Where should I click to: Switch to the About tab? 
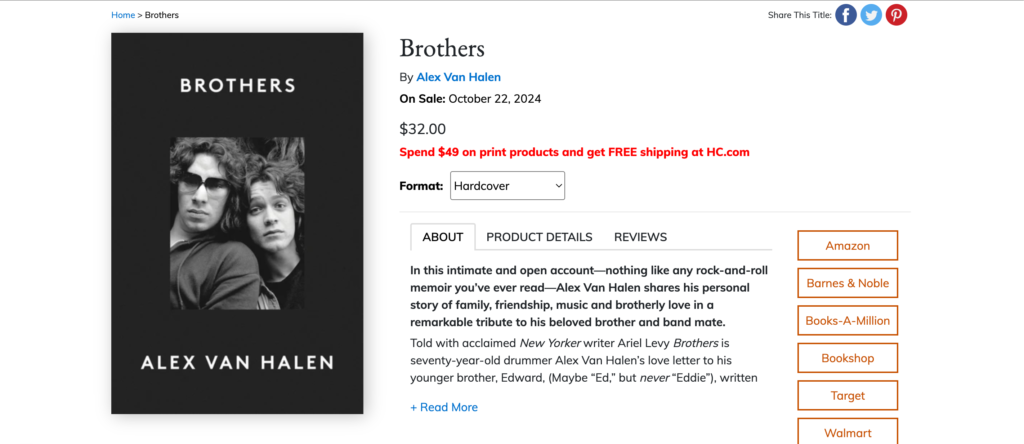point(442,237)
